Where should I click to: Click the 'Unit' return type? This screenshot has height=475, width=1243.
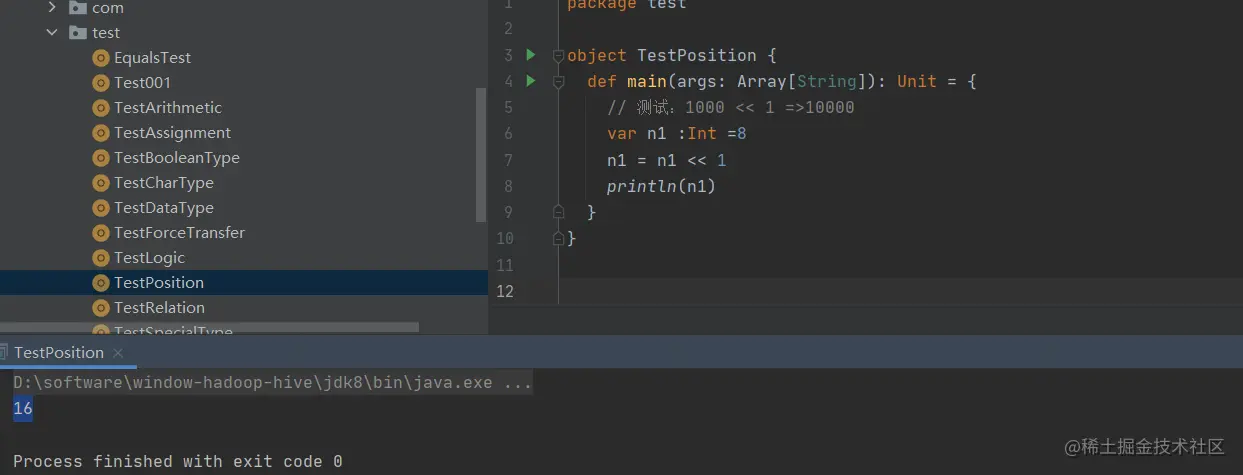click(x=917, y=81)
